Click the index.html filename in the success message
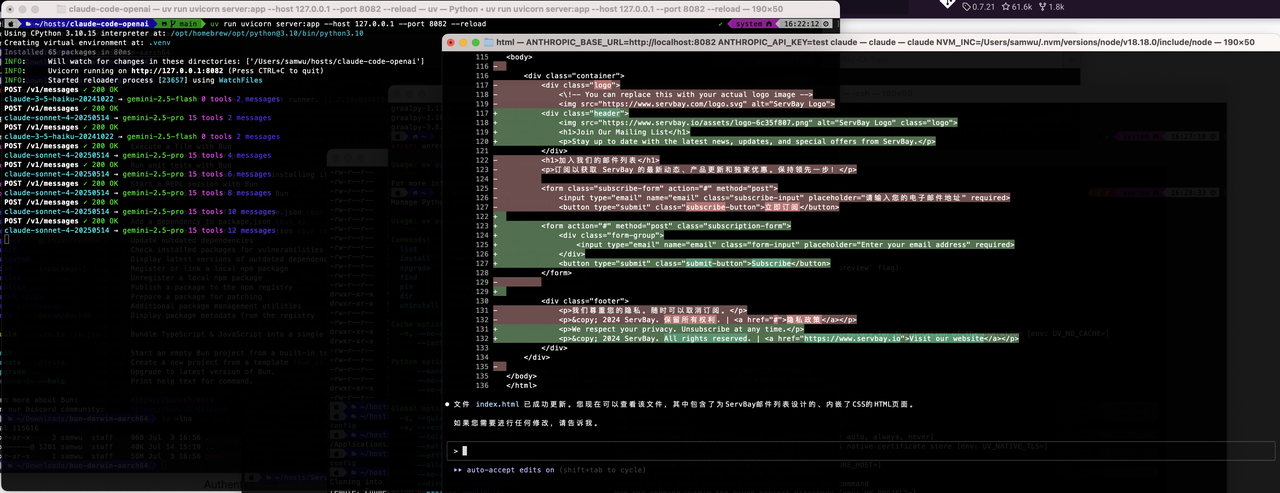1280x493 pixels. [497, 405]
